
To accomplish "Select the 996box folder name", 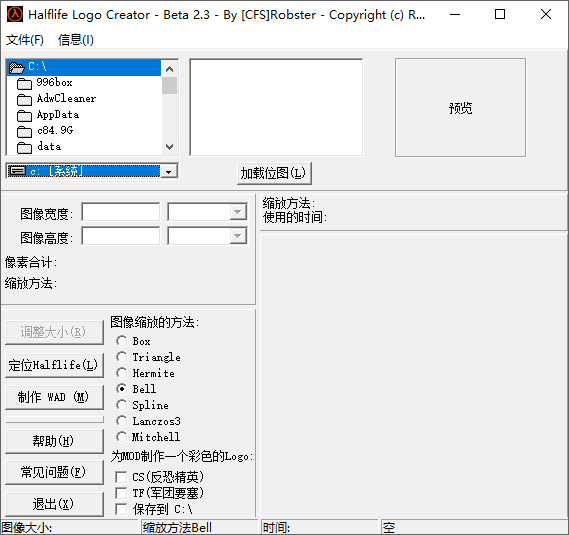I will 54,83.
